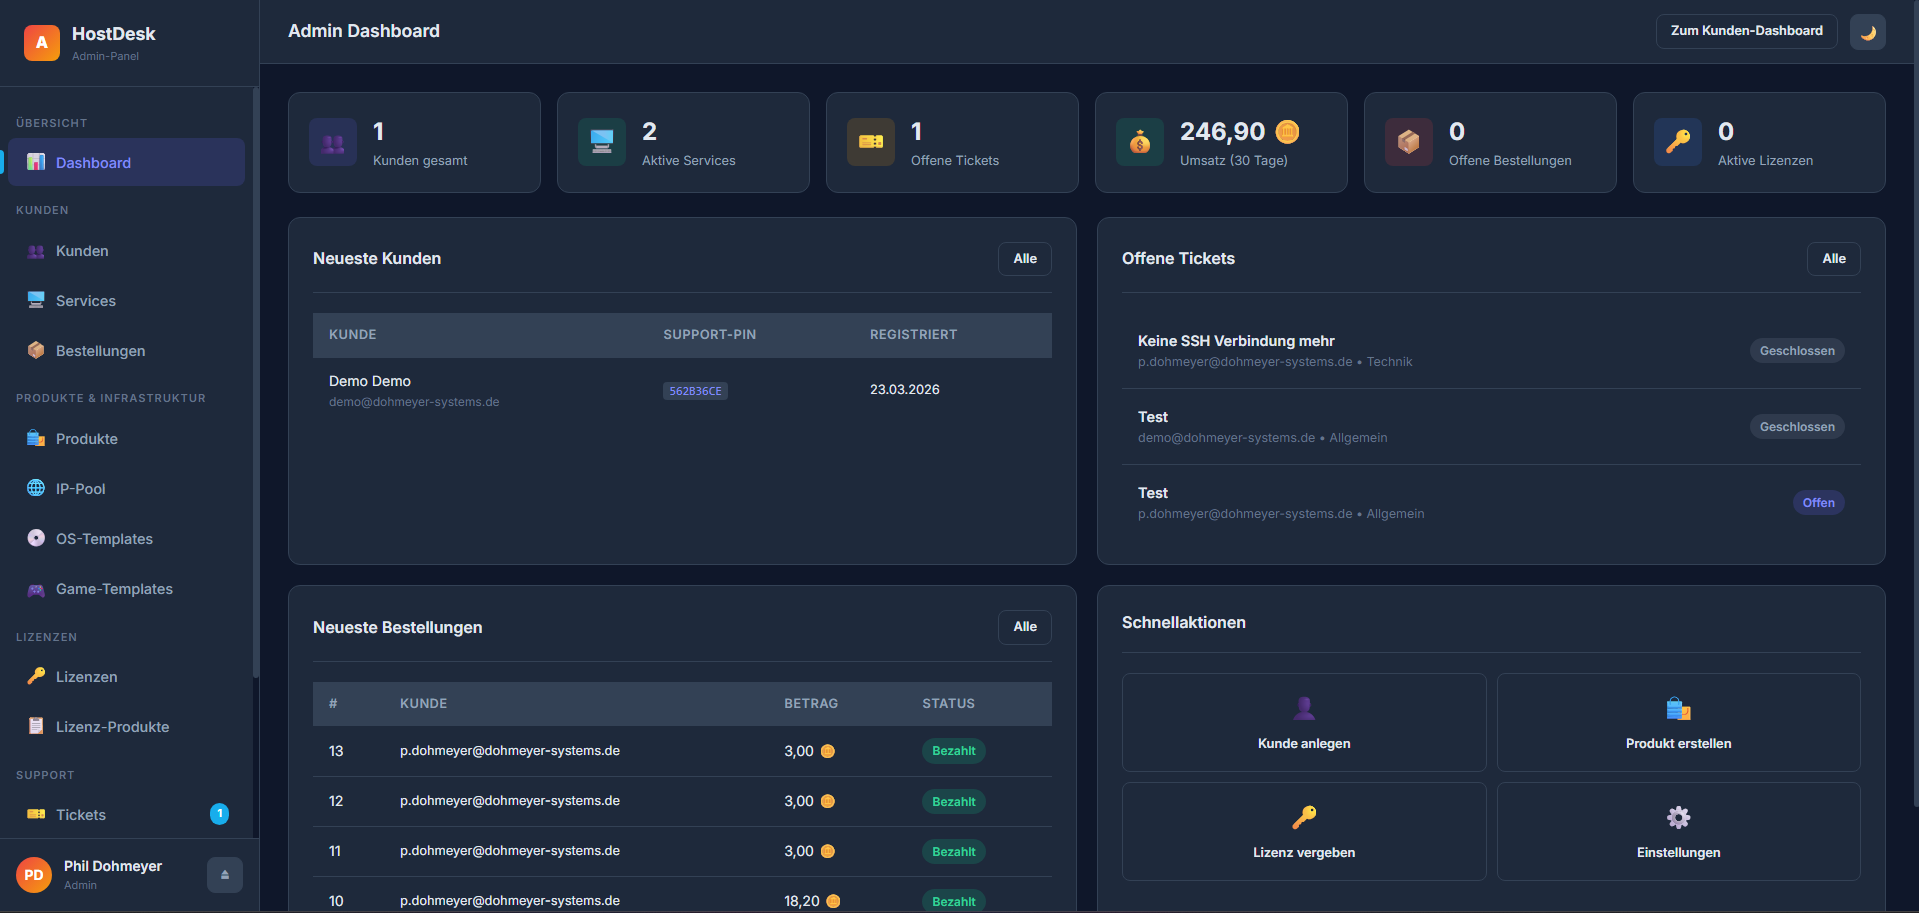Click the Kunde anlegen person icon

click(x=1303, y=707)
